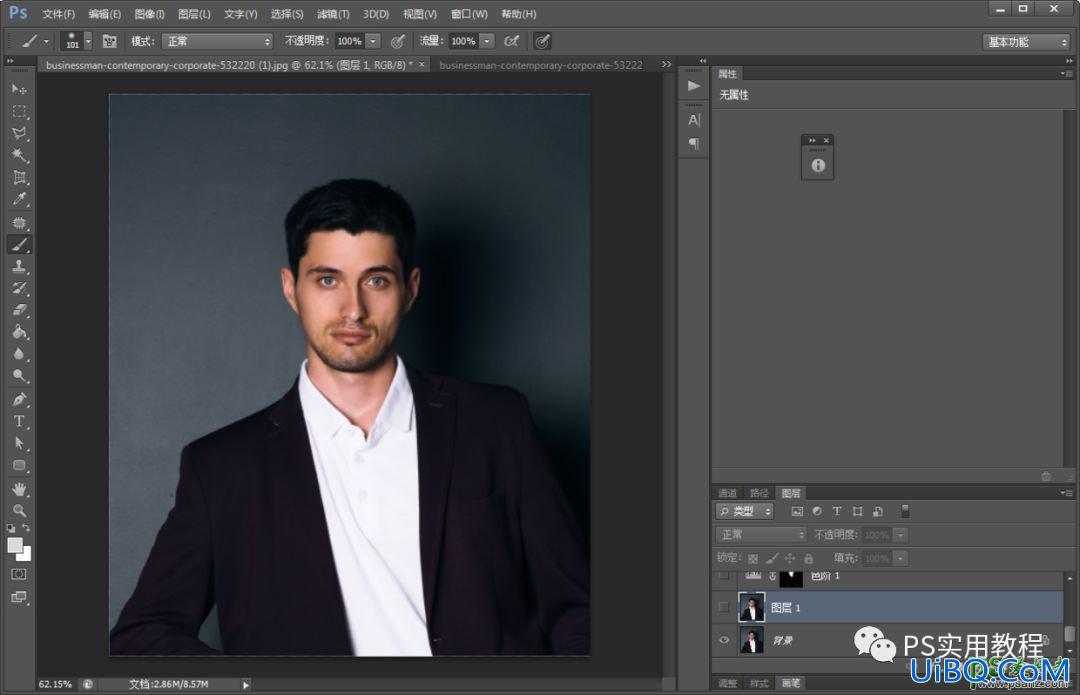Toggle Quick Mask mode
Viewport: 1080px width, 695px height.
pyautogui.click(x=19, y=574)
